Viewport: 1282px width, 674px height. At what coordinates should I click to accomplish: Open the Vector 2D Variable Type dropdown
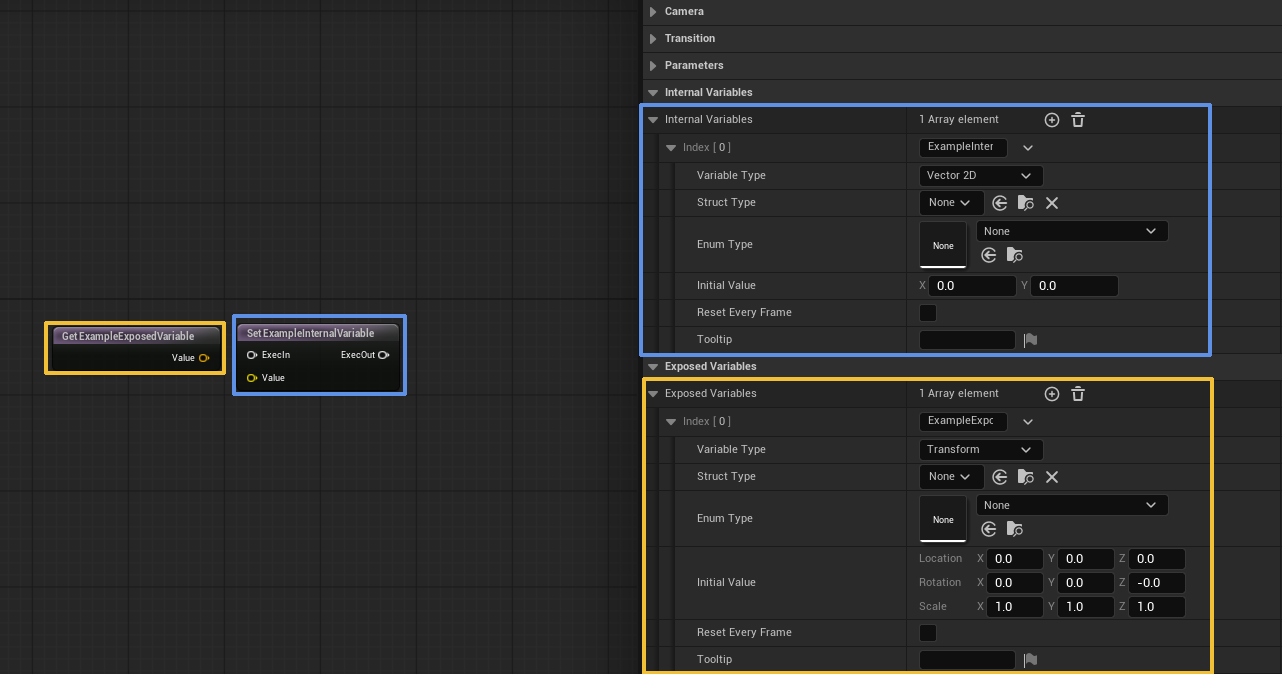tap(980, 176)
